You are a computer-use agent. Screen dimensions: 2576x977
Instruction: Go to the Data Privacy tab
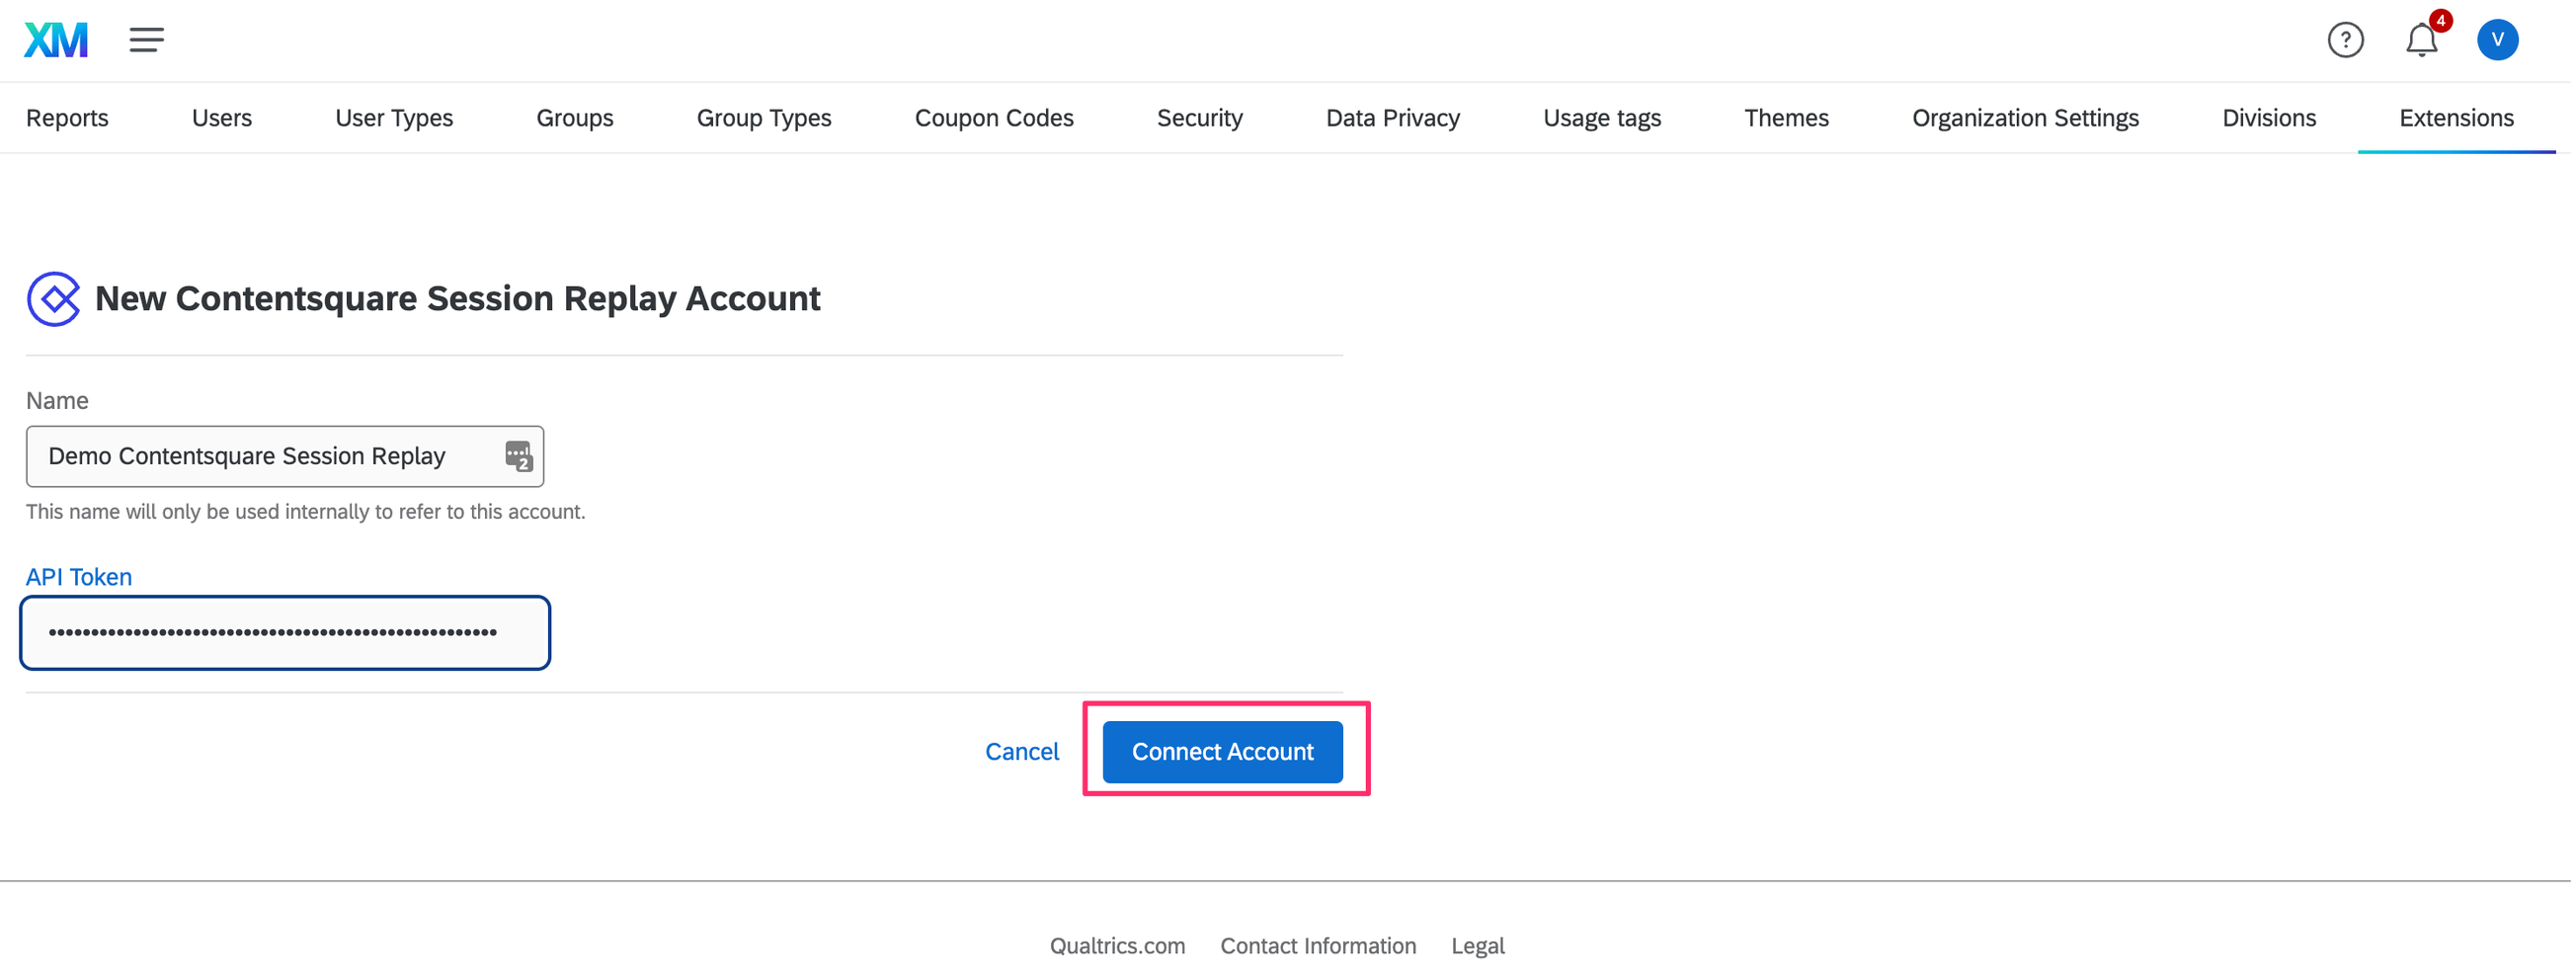(x=1393, y=118)
